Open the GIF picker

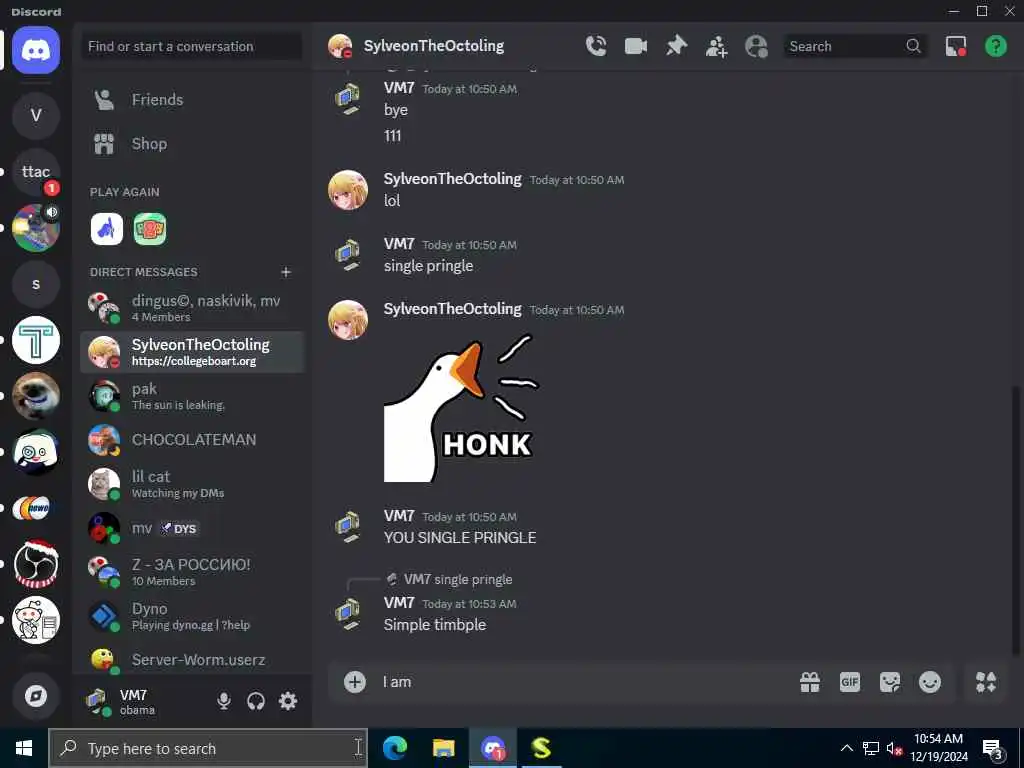(x=850, y=682)
